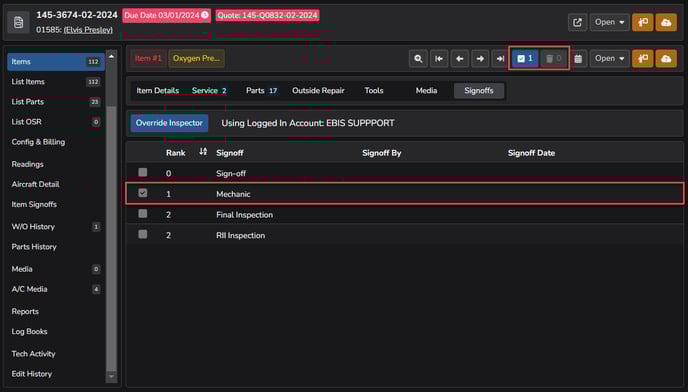Viewport: 688px width, 392px height.
Task: Open the item toolbar Open status dropdown
Action: coord(609,58)
